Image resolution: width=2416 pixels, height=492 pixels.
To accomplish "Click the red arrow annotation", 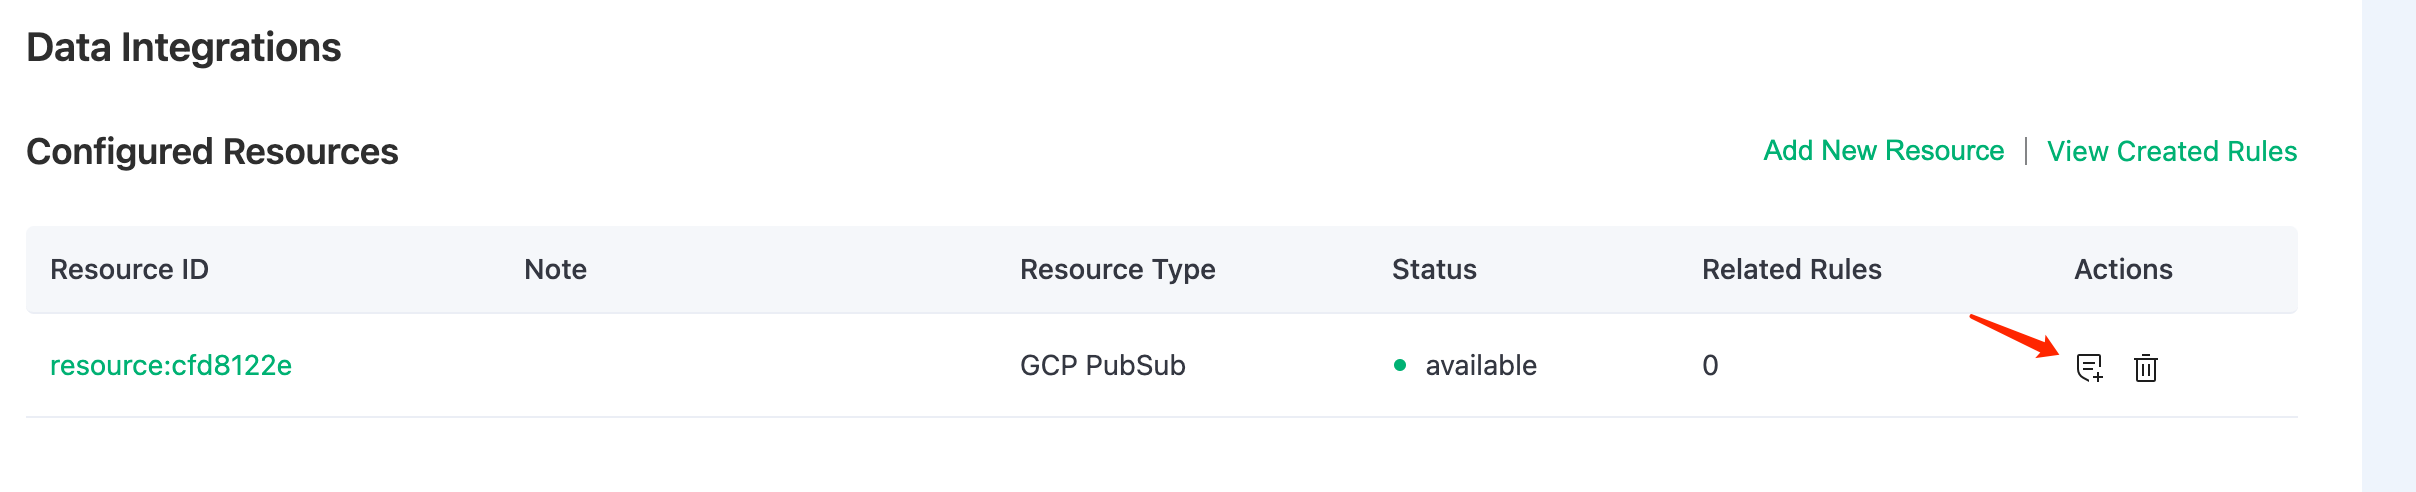I will 2014,336.
